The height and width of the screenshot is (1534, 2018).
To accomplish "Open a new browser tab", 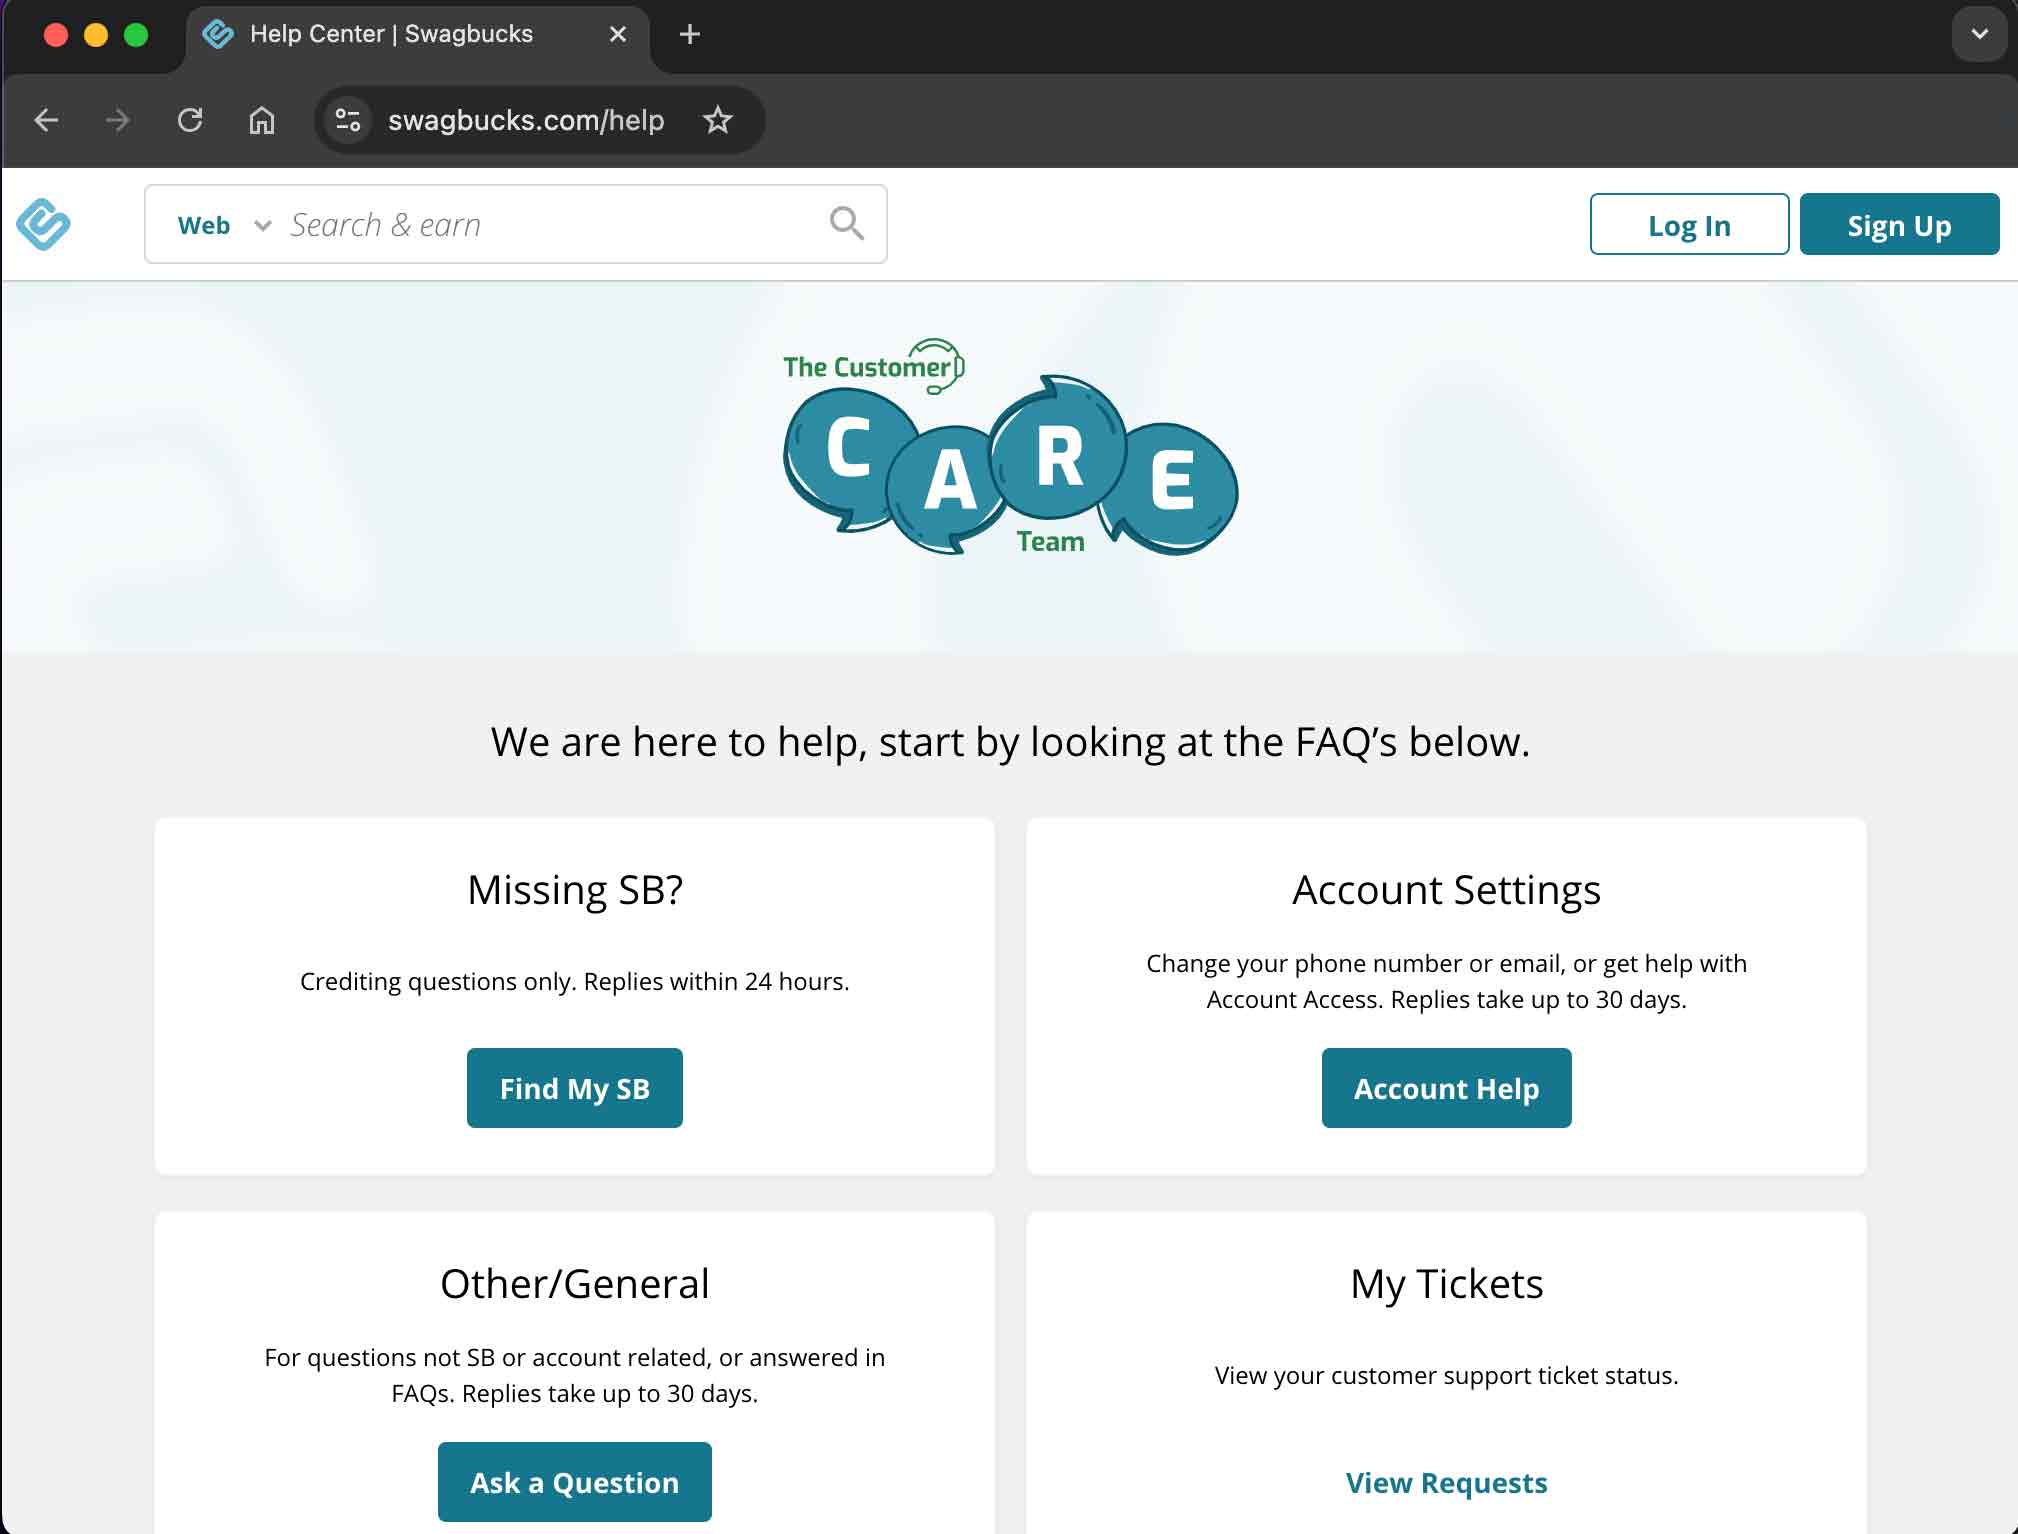I will click(x=689, y=34).
